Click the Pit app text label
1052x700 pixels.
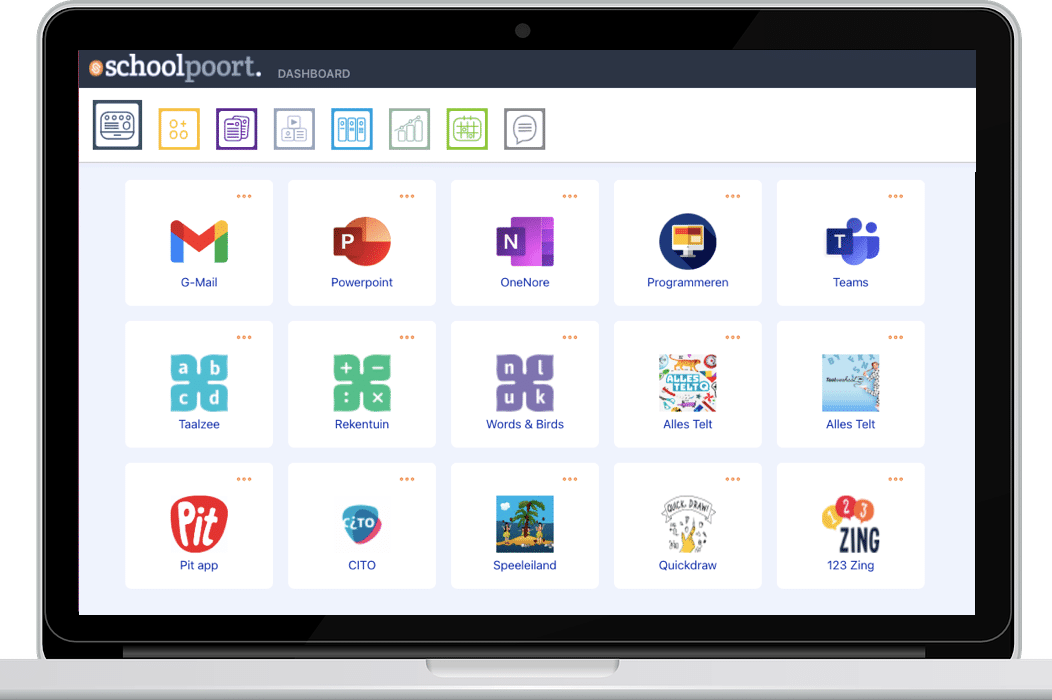tap(199, 565)
